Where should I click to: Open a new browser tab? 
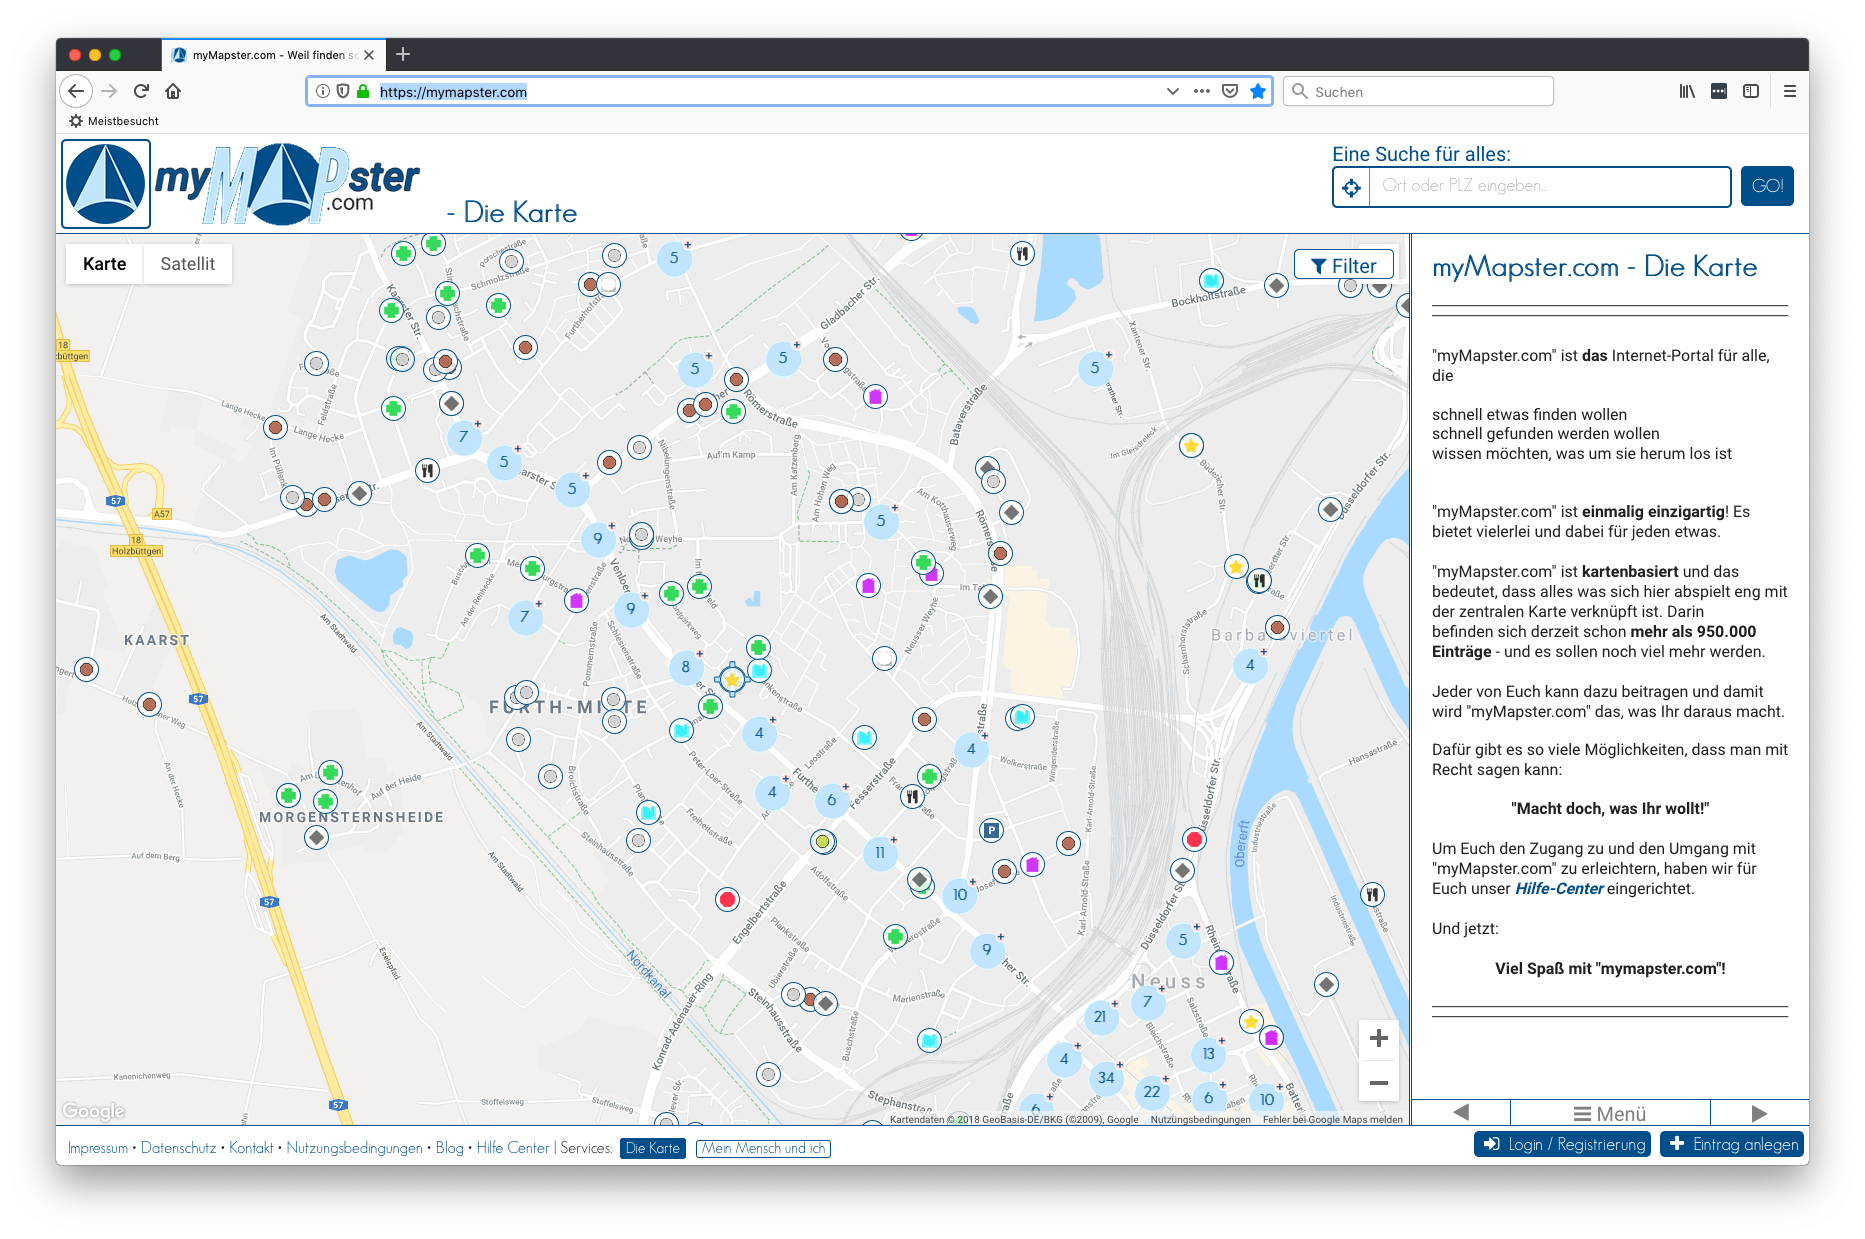403,54
